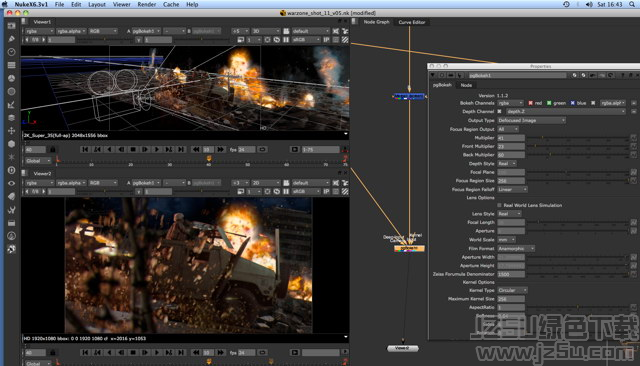Image resolution: width=640 pixels, height=366 pixels.
Task: Open the Depth Style dropdown
Action: pyautogui.click(x=507, y=163)
